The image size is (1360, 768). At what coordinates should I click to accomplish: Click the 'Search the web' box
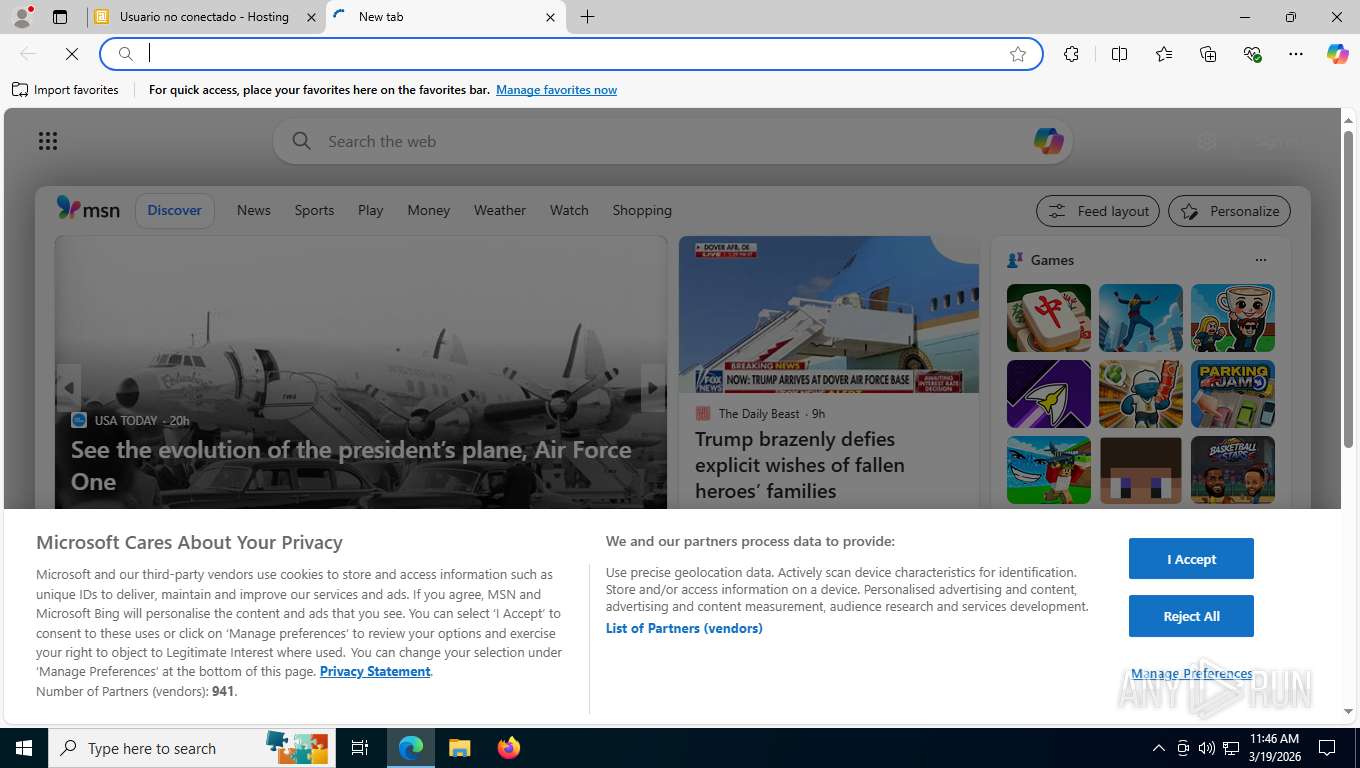(x=672, y=141)
